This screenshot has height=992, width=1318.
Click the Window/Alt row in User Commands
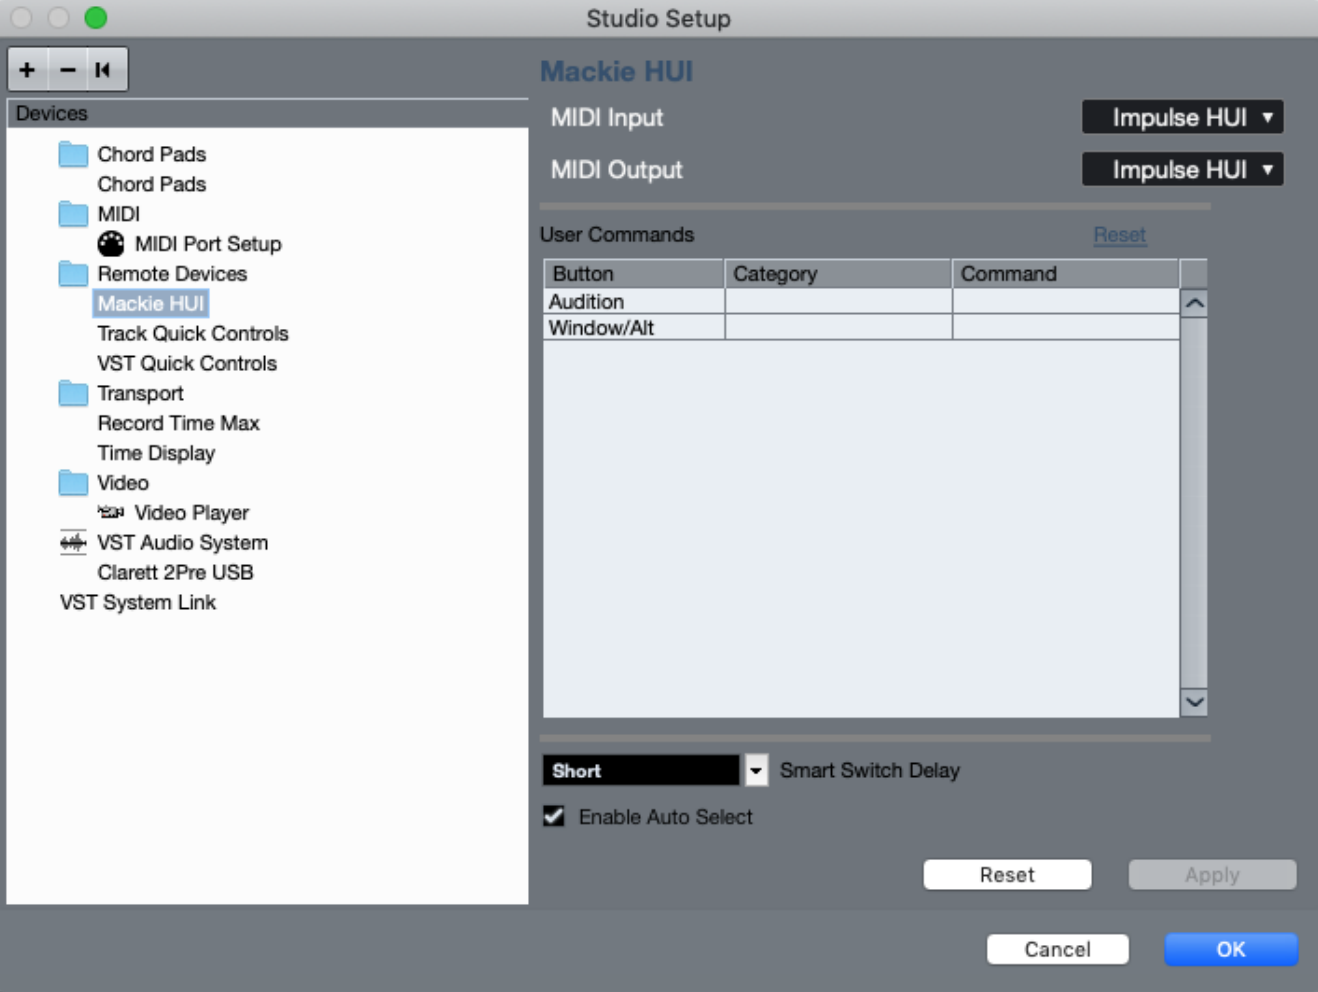click(861, 327)
